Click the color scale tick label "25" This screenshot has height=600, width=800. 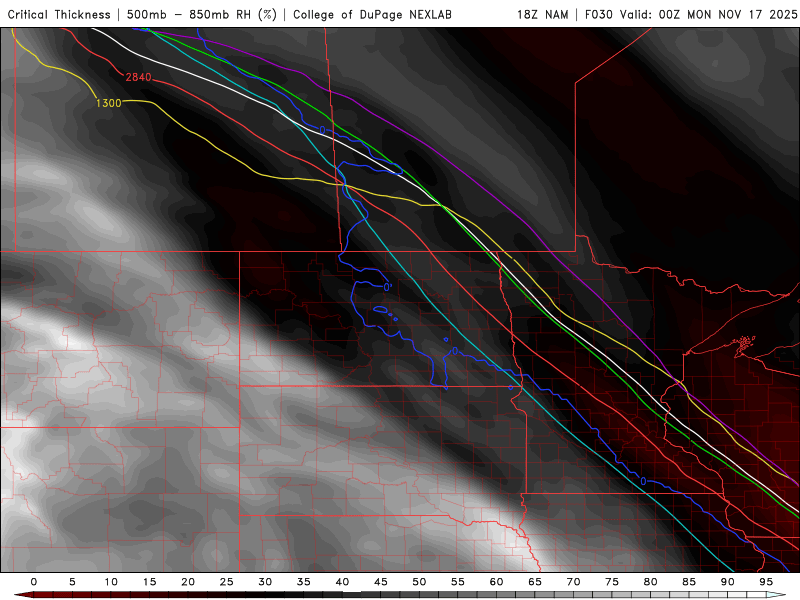click(x=227, y=582)
